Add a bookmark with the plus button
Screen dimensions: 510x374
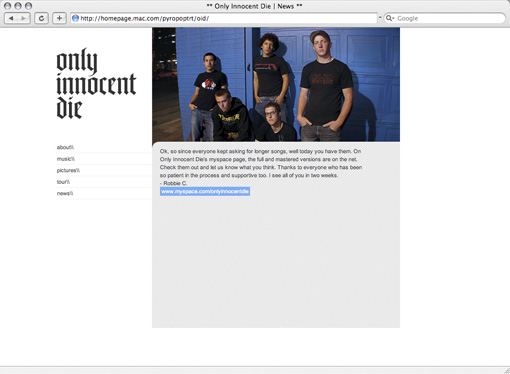59,18
